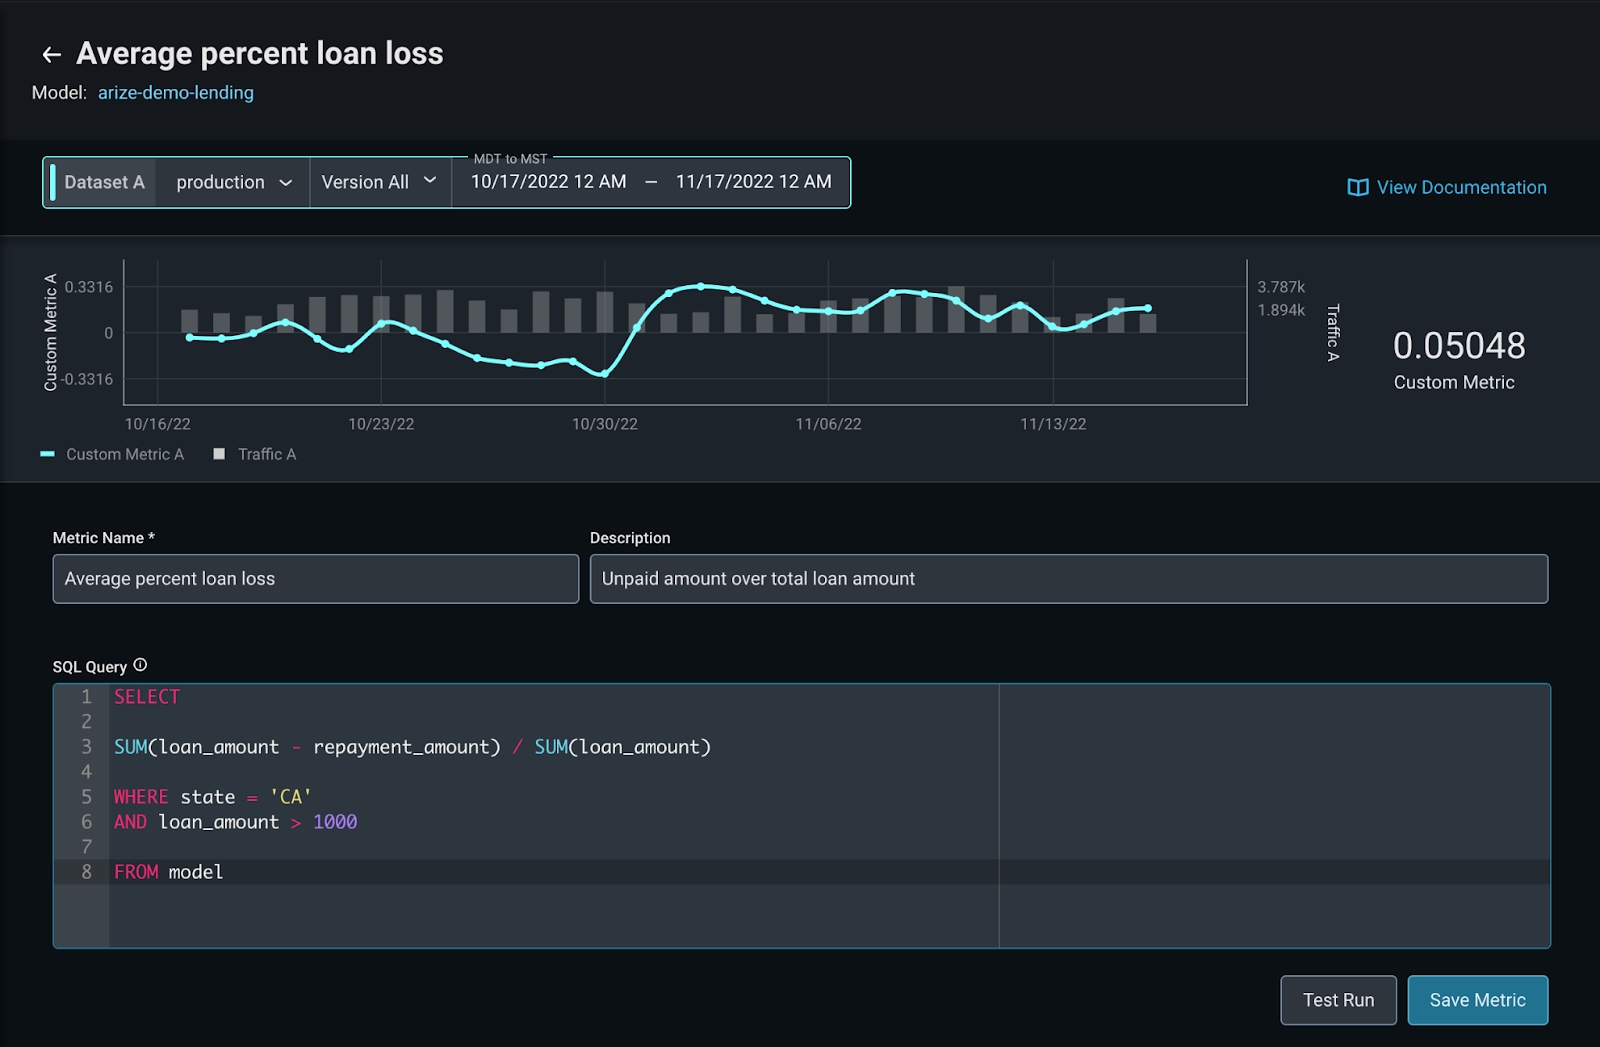Click the white Traffic A legend swatch
Screen dimensions: 1600x1047
click(x=219, y=454)
